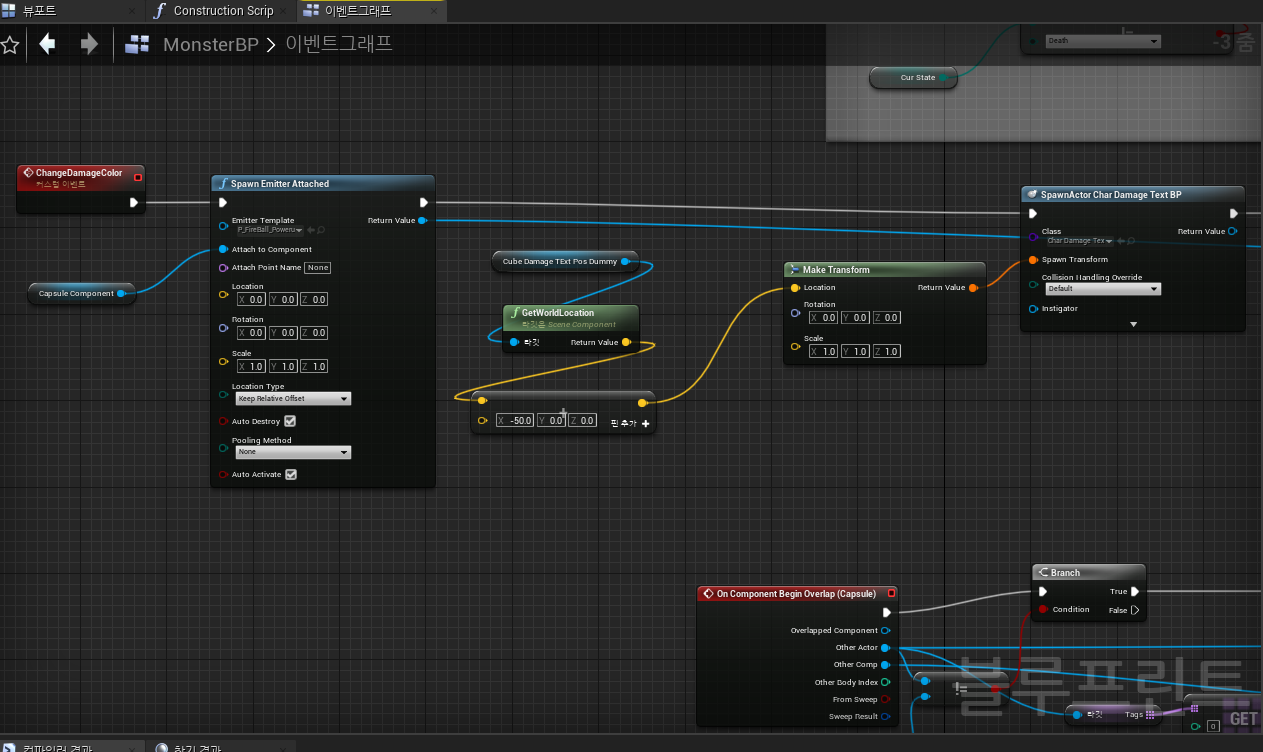This screenshot has height=752, width=1263.
Task: Add a pin with 핀 추가 button
Action: 630,423
